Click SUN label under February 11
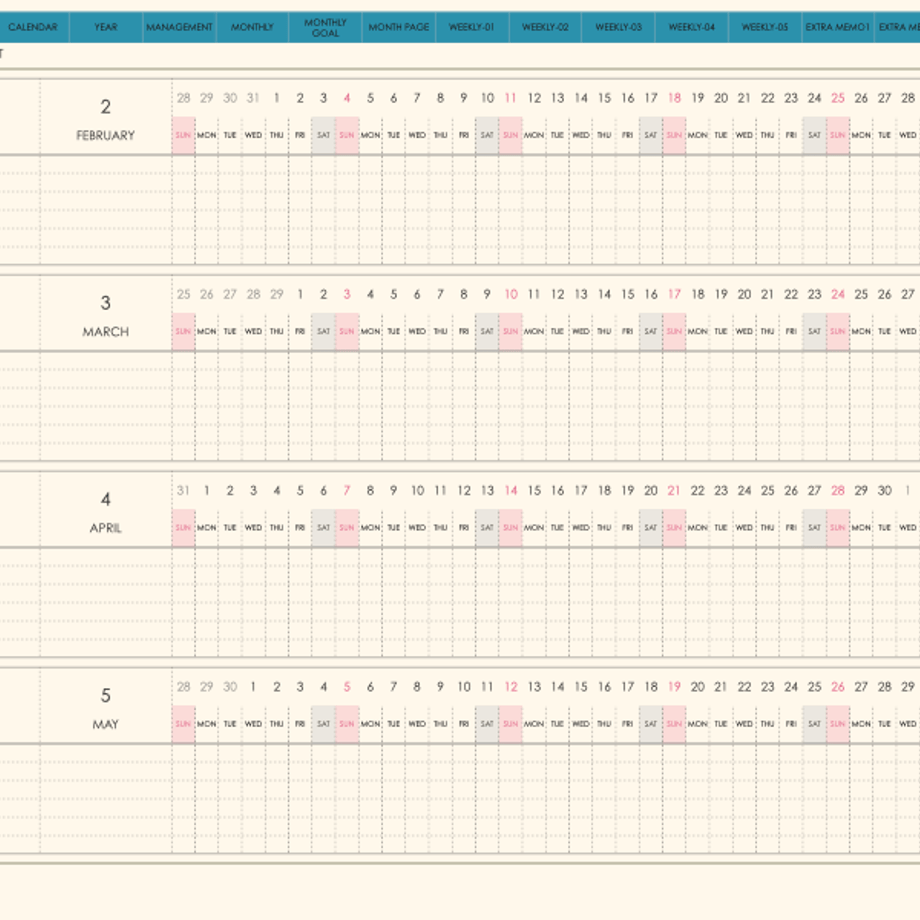 pyautogui.click(x=510, y=136)
